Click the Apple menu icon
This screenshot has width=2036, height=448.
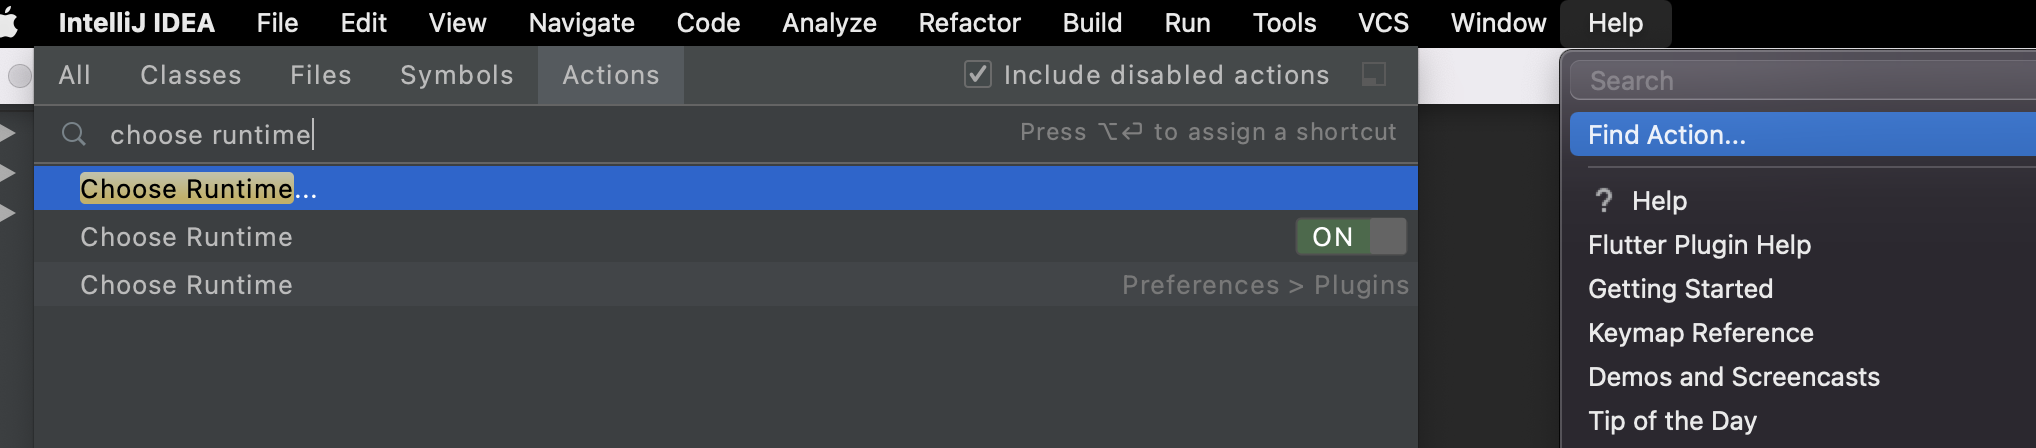[x=8, y=22]
